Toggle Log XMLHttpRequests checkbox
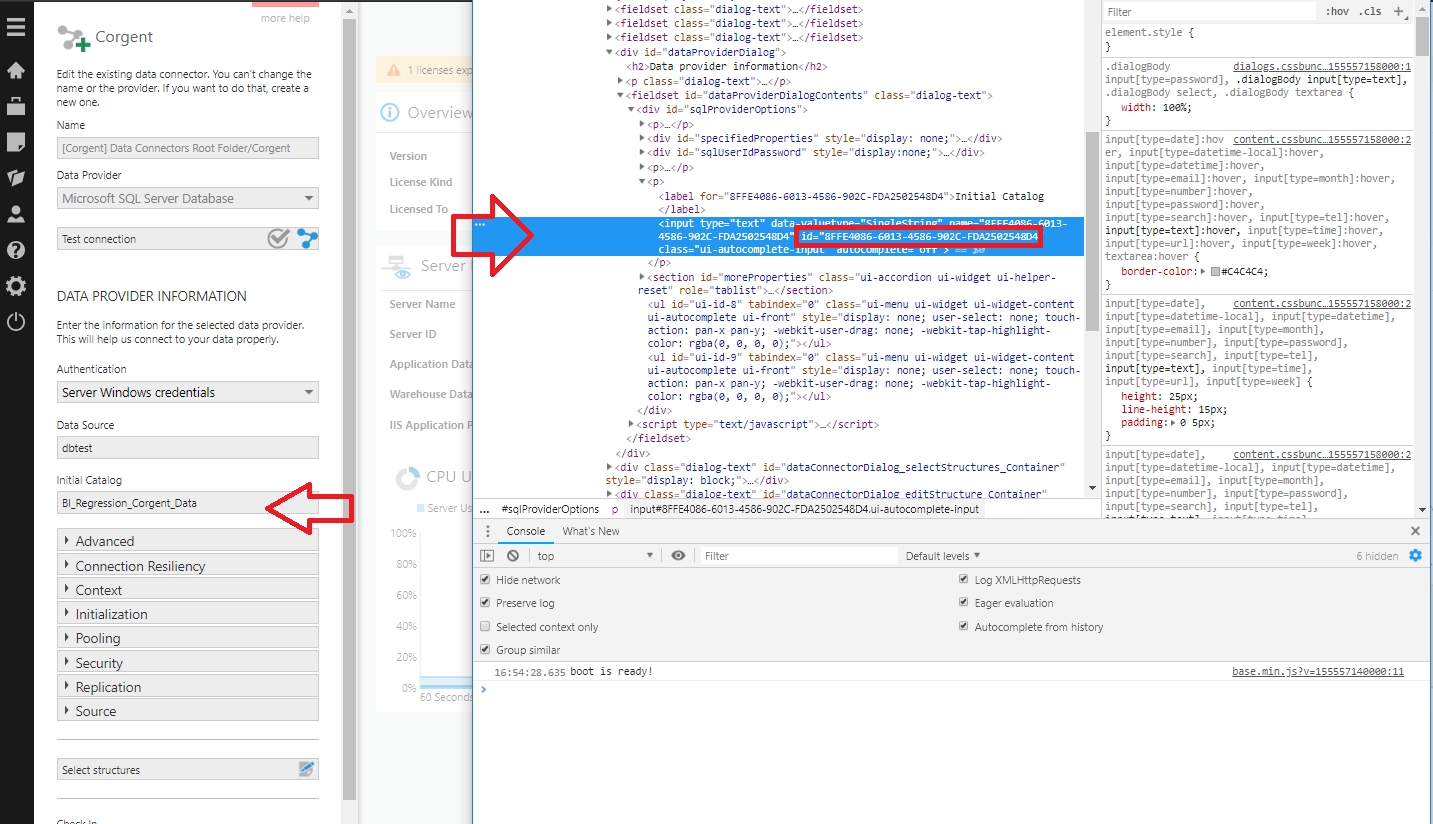Viewport: 1433px width, 824px height. [x=964, y=580]
